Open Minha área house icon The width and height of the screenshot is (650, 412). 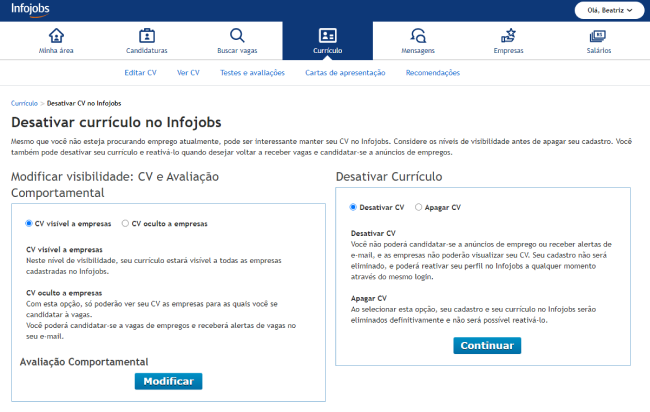(56, 35)
